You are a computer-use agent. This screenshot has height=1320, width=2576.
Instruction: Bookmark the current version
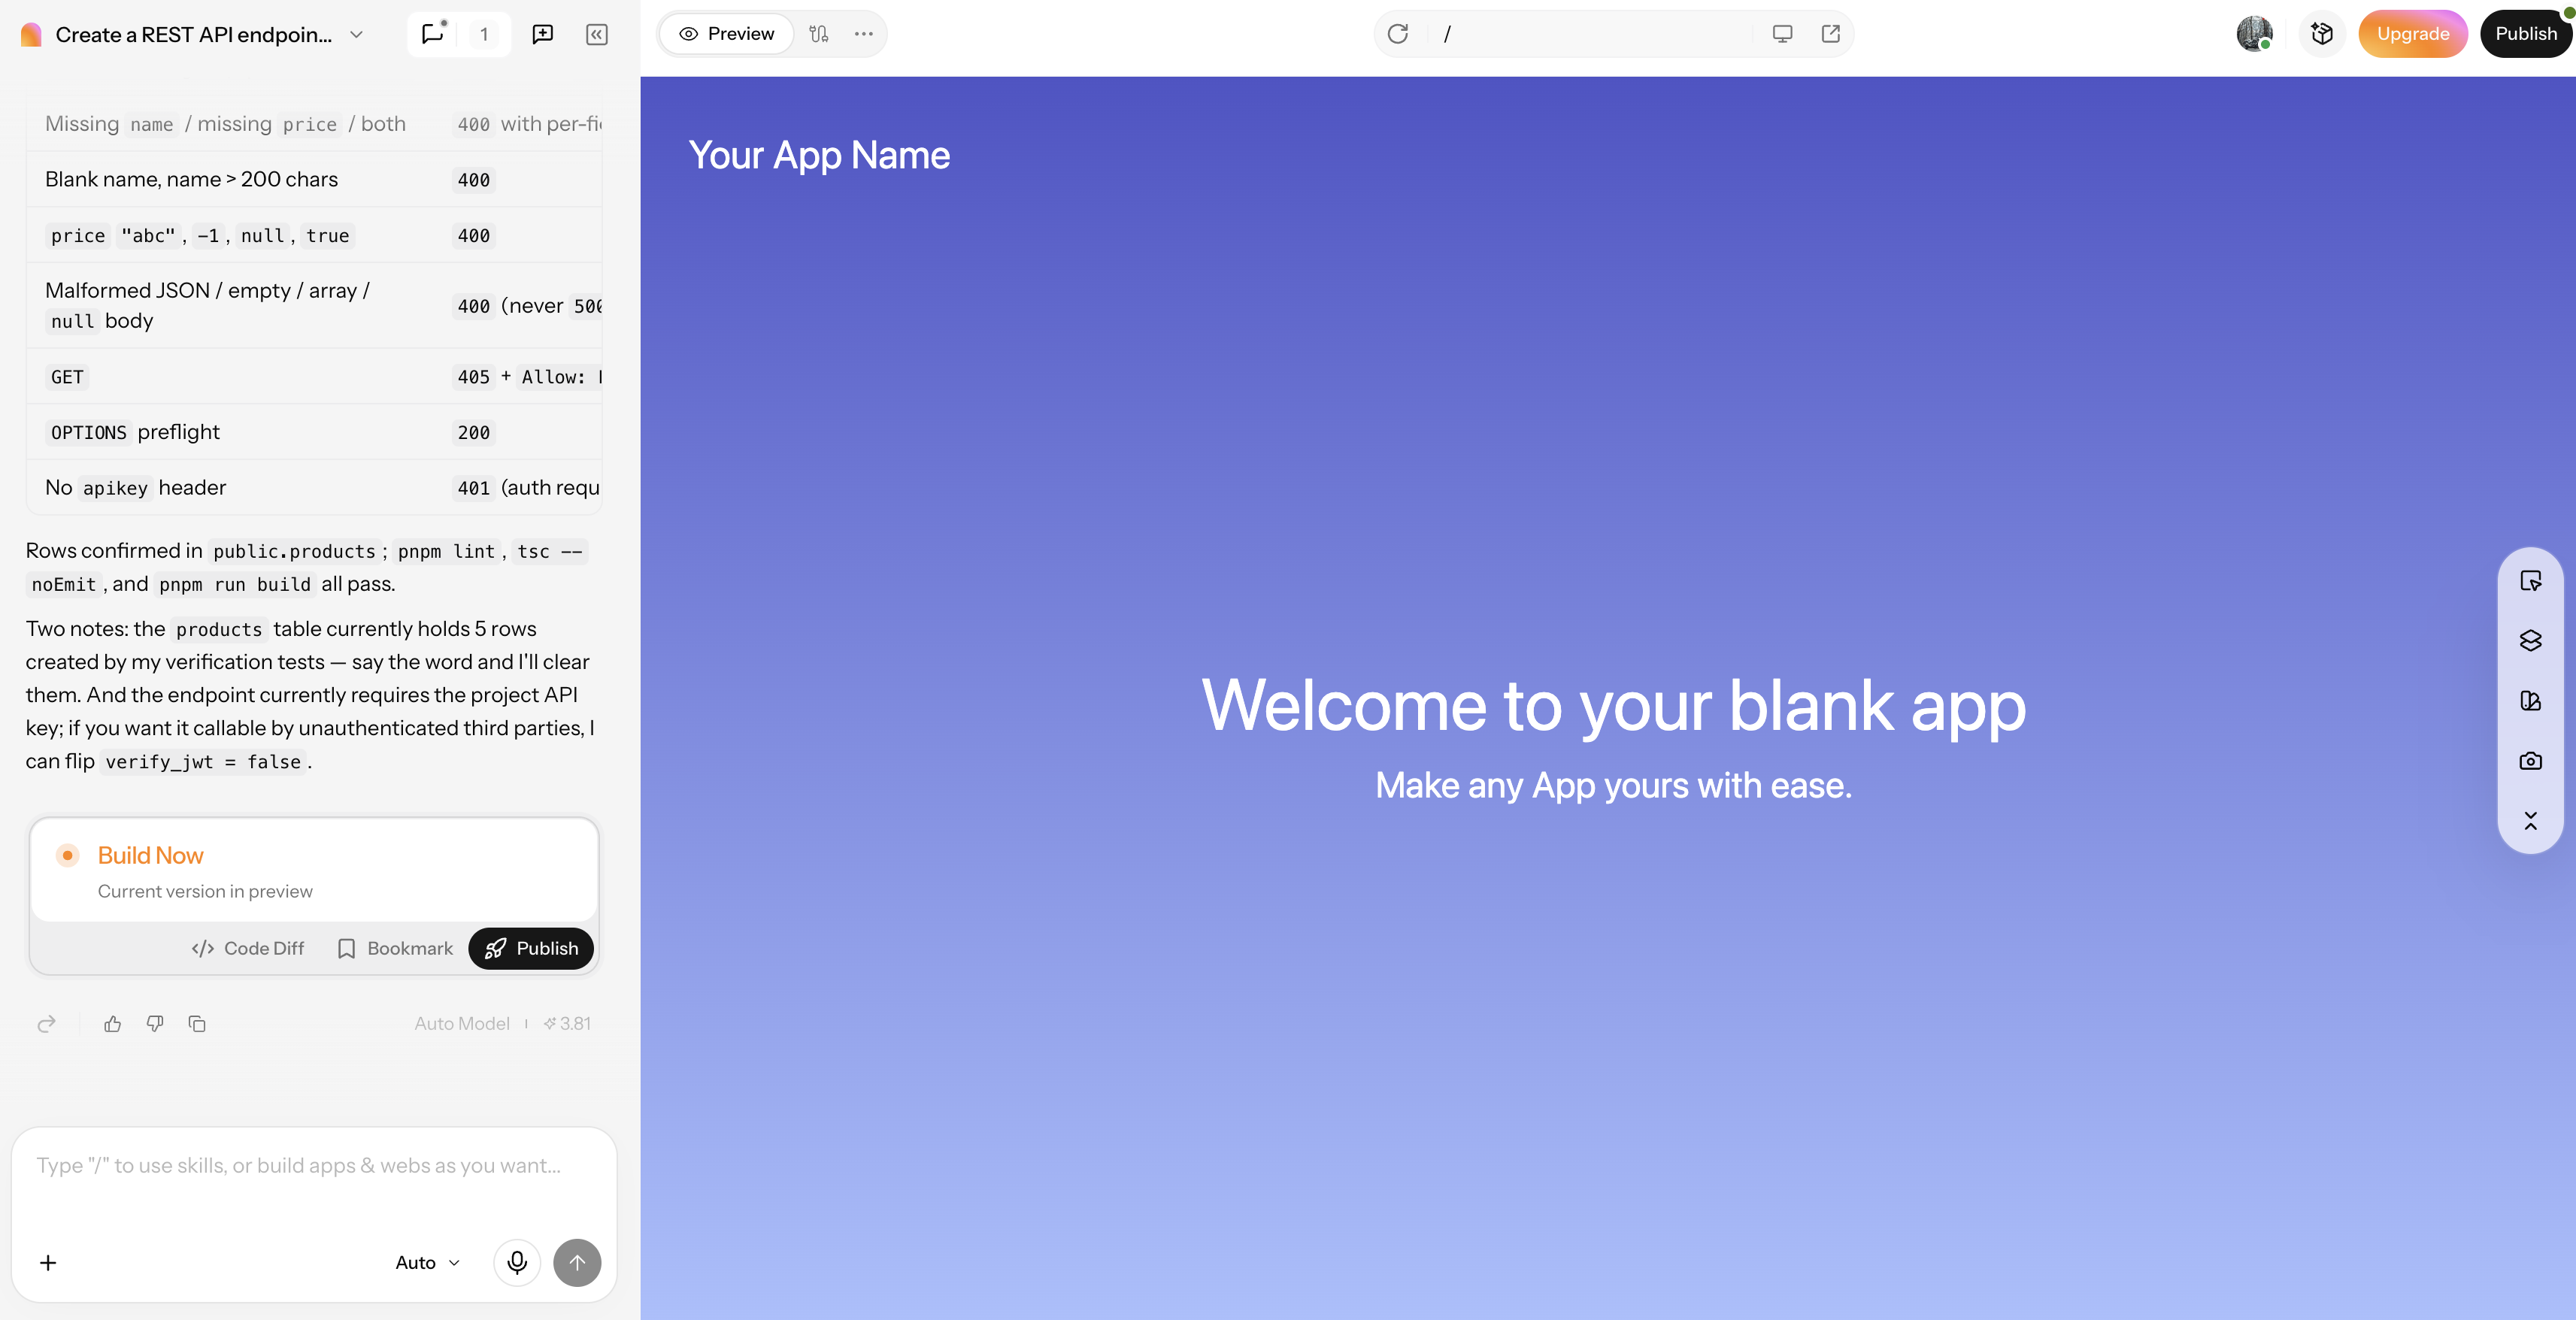coord(395,948)
